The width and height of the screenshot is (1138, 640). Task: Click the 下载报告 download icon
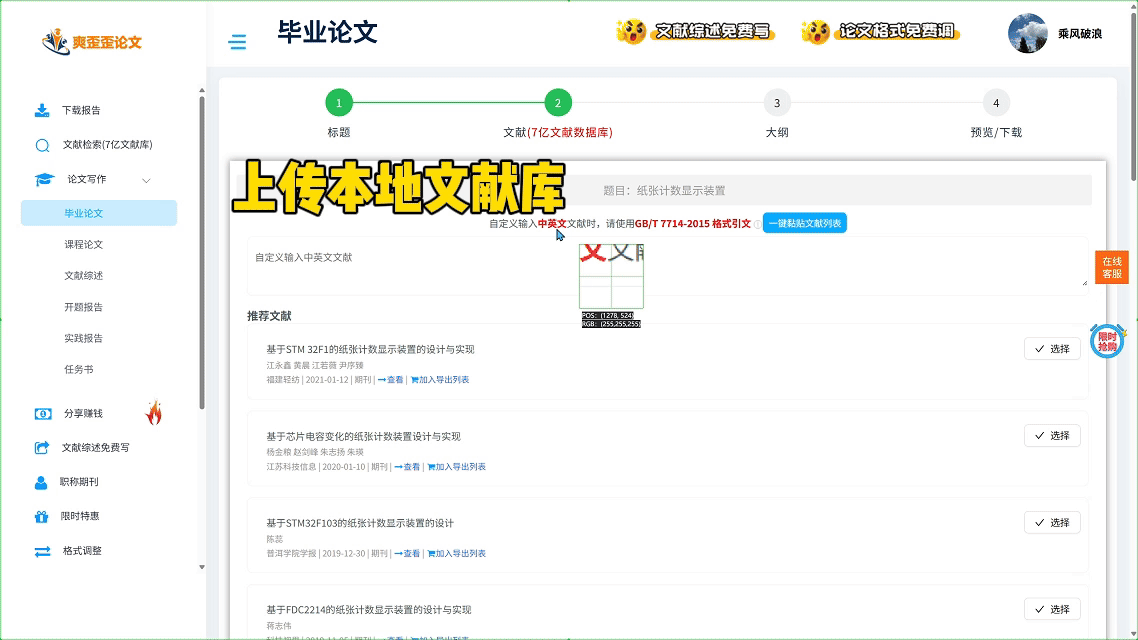tap(42, 110)
